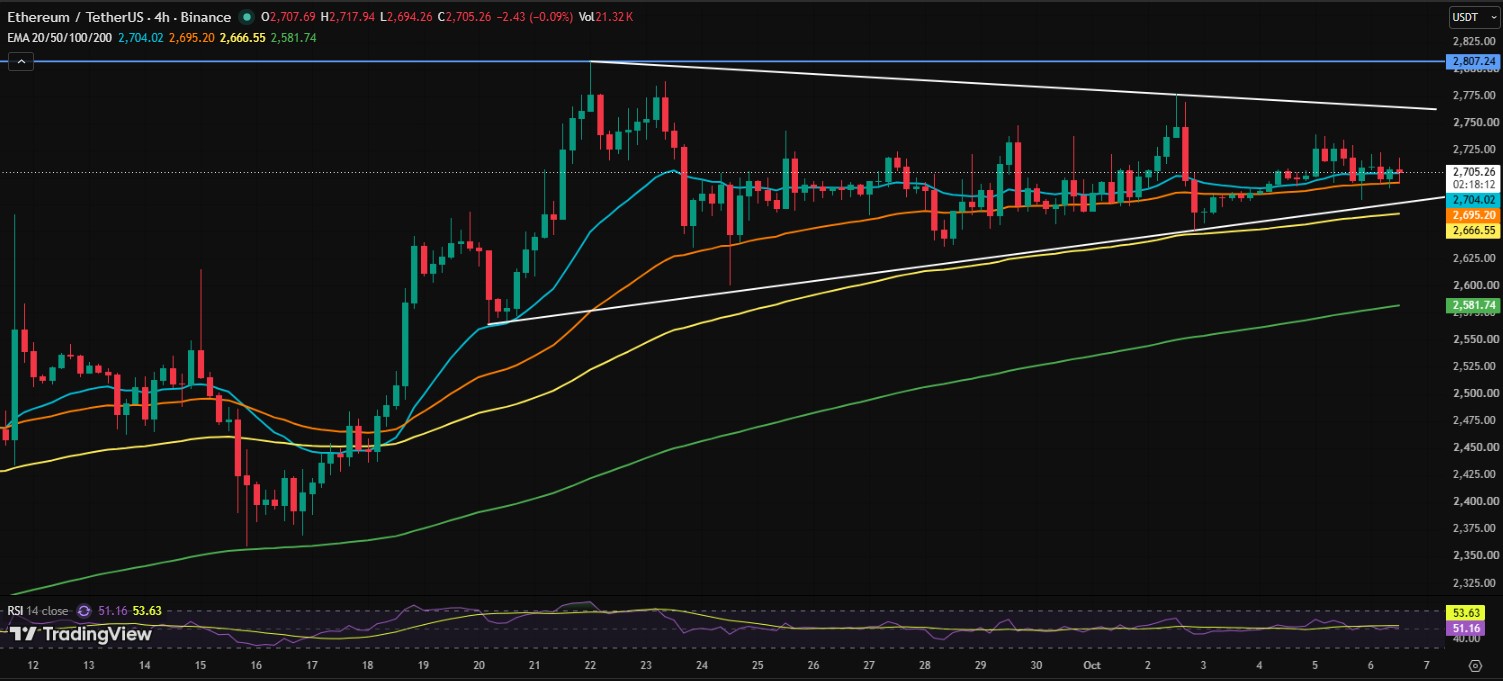Click the yellow 2,666.55 EMA axis label

coord(1473,230)
